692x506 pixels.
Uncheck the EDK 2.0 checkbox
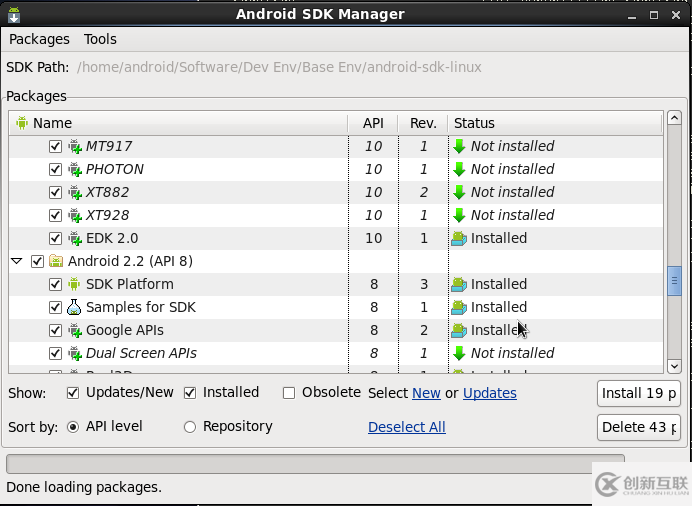[x=55, y=238]
